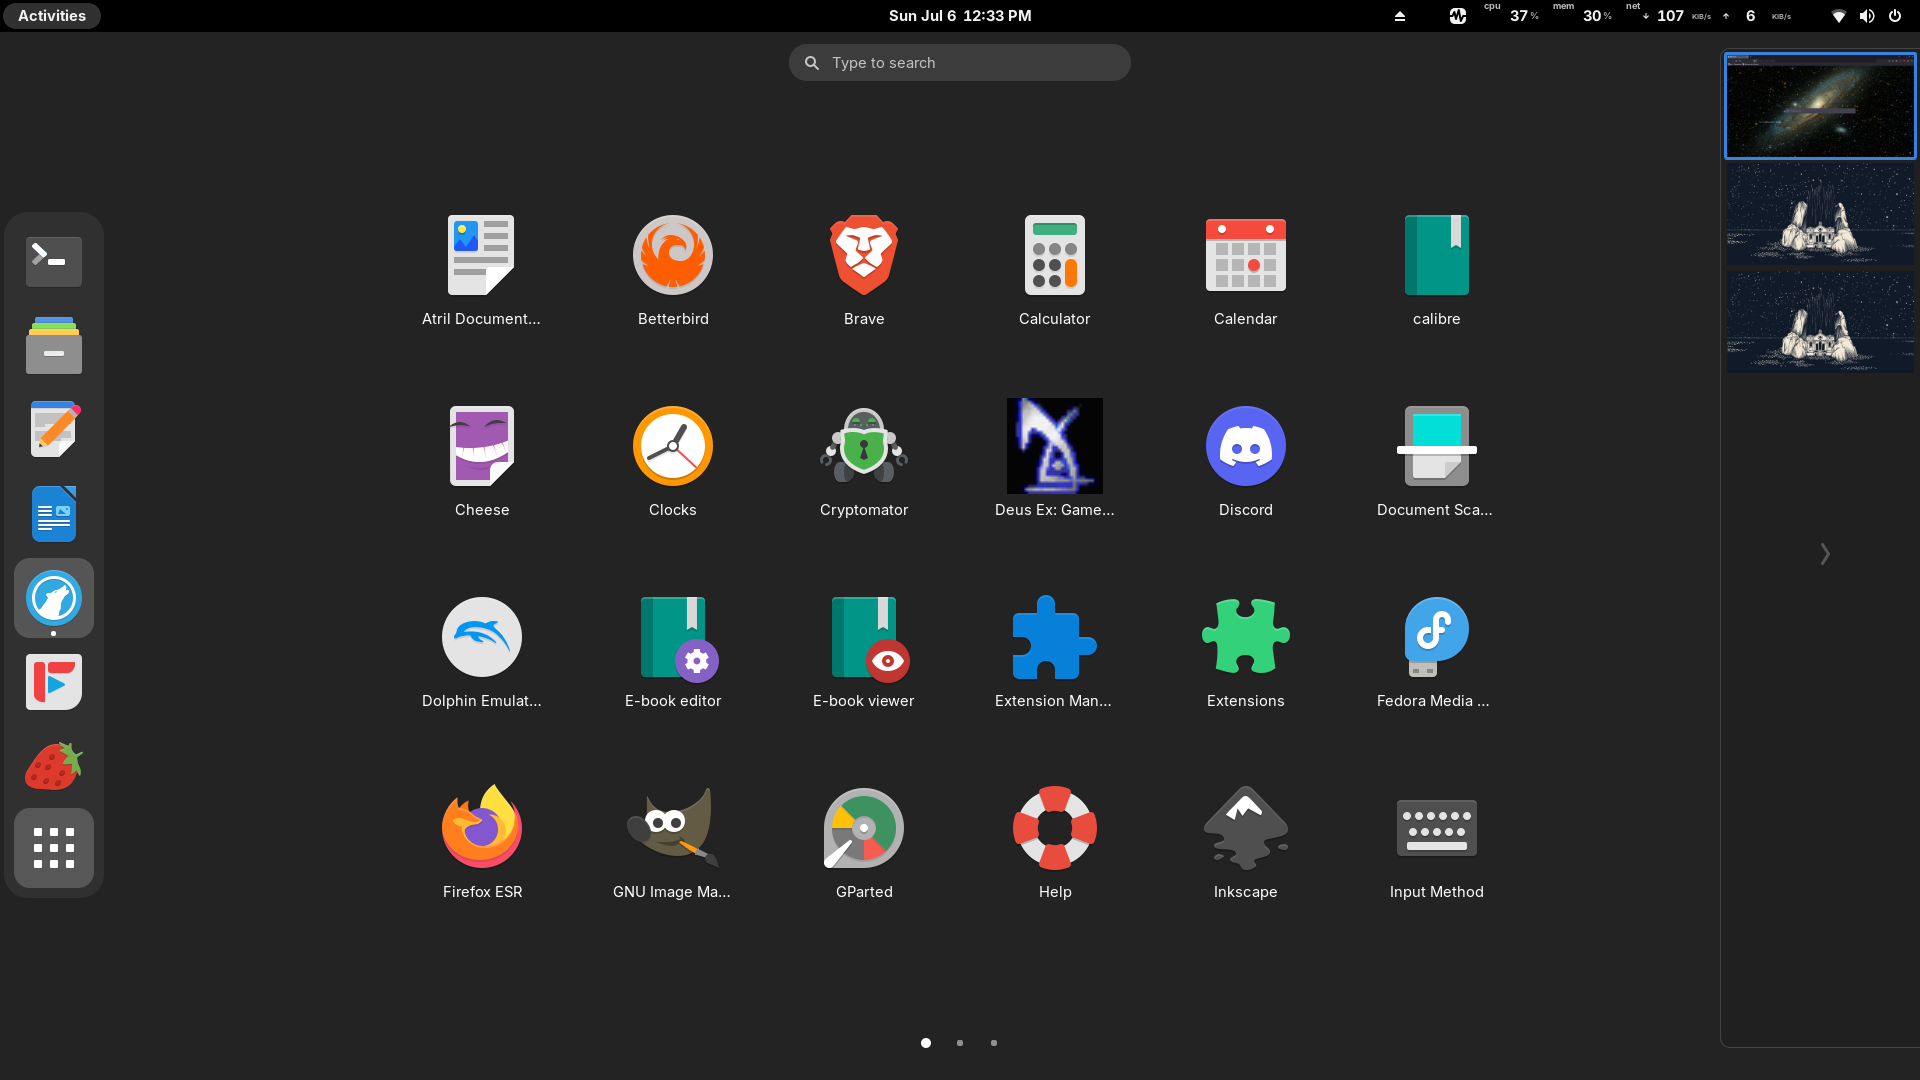Viewport: 1920px width, 1080px height.
Task: Click the Show Applications grid button
Action: (54, 848)
